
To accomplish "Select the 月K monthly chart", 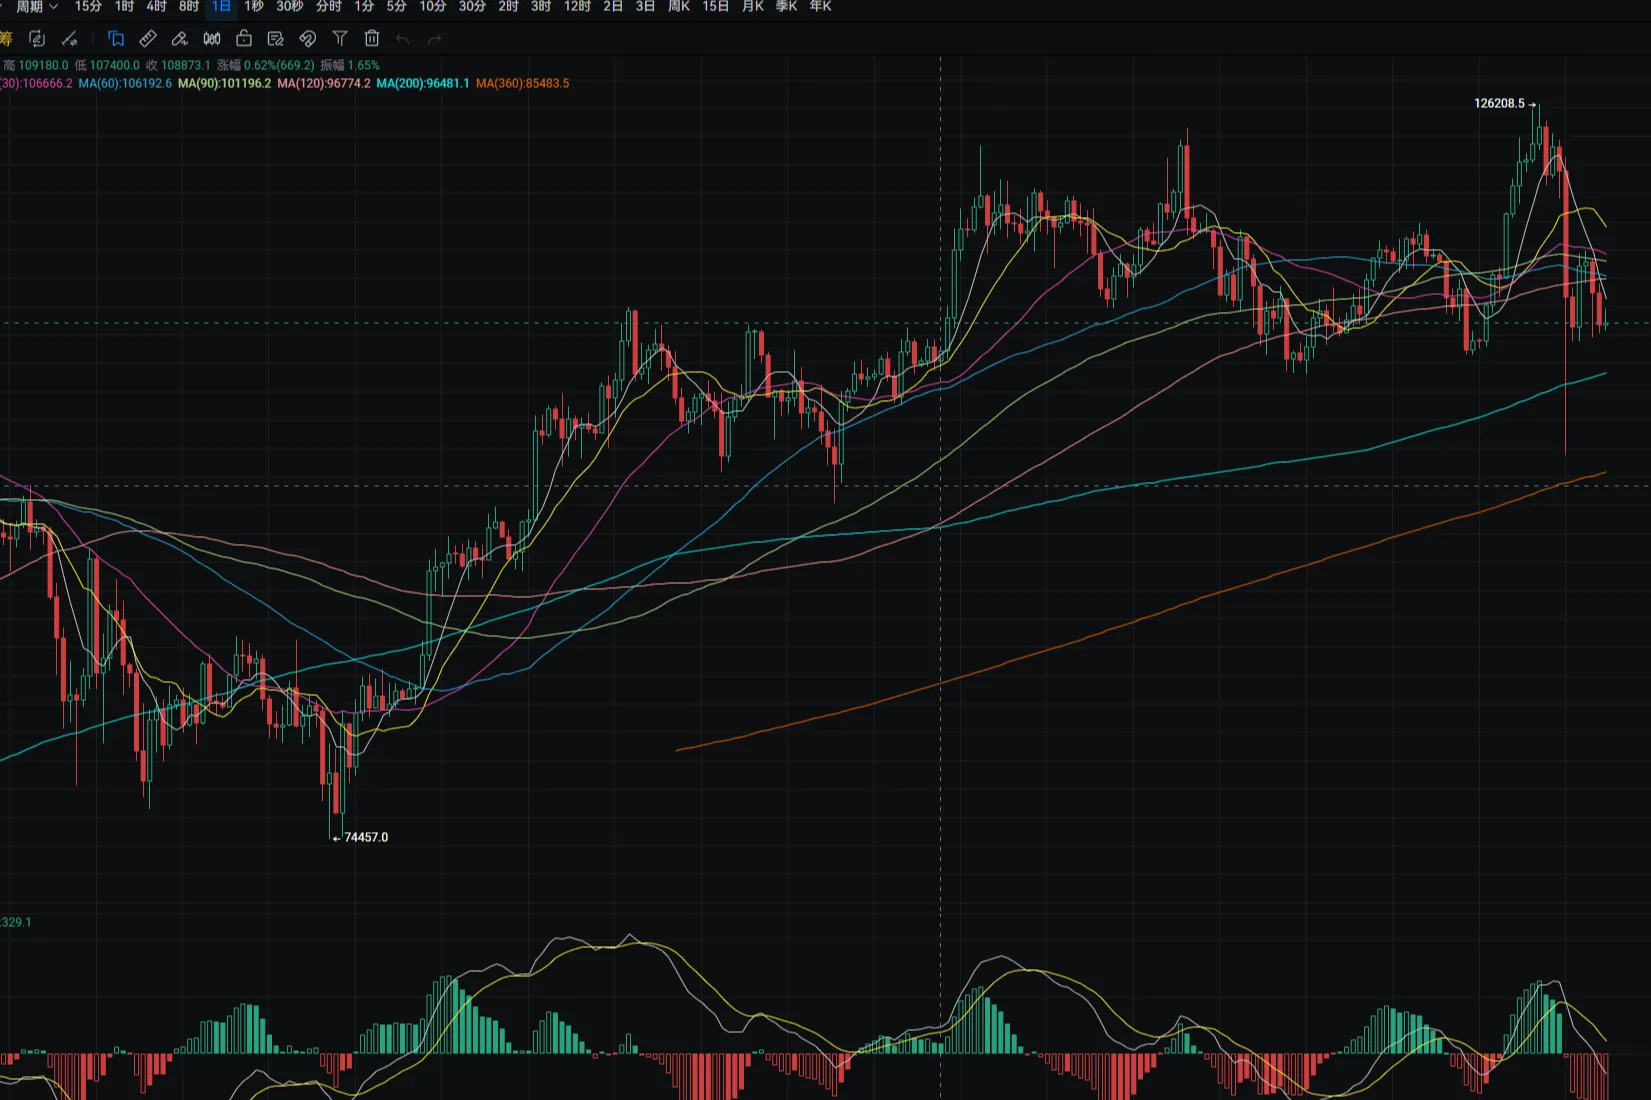I will [753, 7].
